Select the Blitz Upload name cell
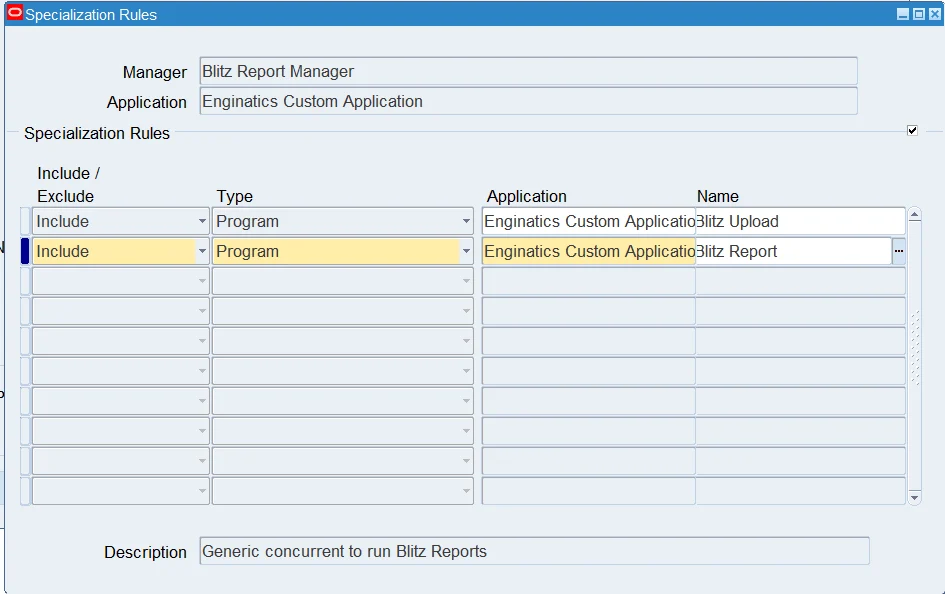Screen dimensions: 945x594 click(x=800, y=221)
